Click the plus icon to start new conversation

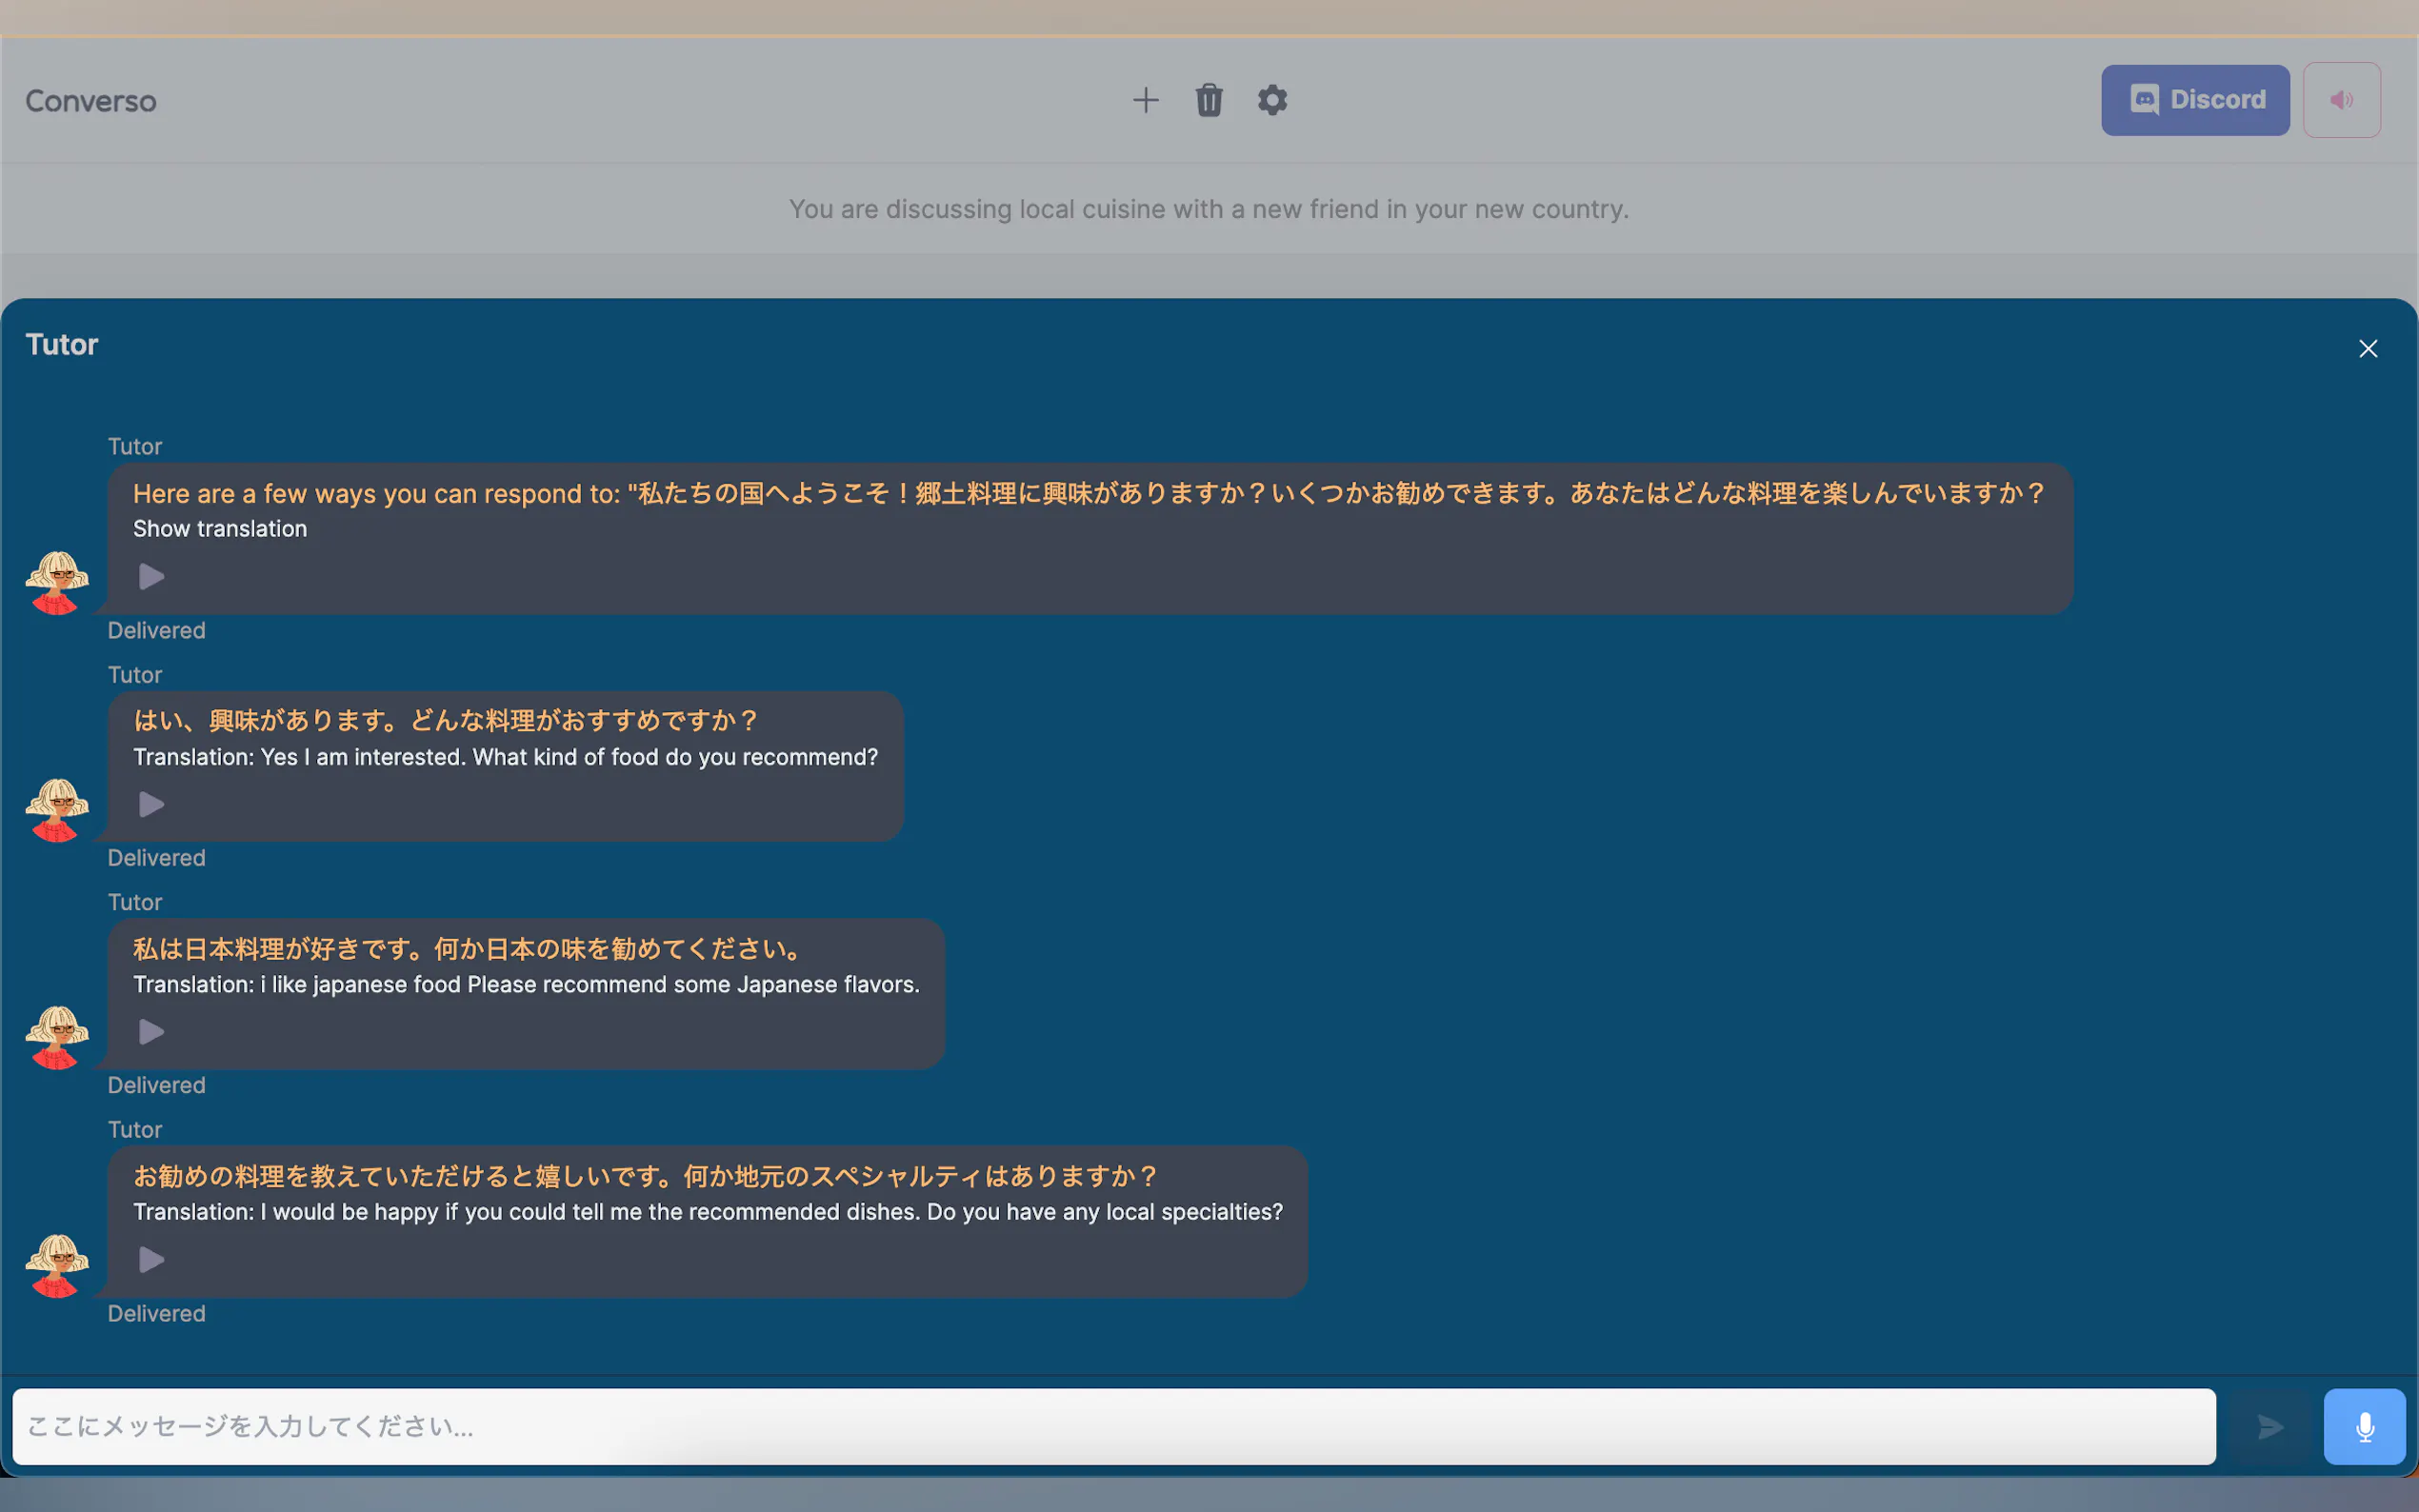pyautogui.click(x=1145, y=100)
